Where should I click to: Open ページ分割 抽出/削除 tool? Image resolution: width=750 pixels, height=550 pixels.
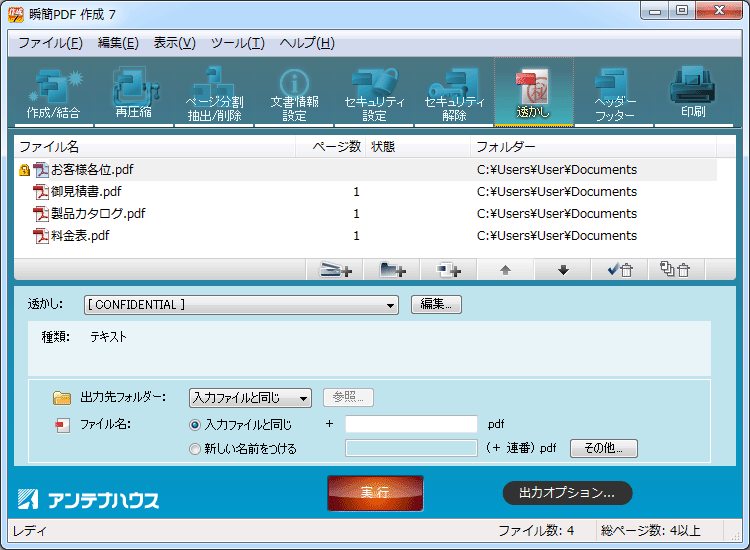(214, 93)
